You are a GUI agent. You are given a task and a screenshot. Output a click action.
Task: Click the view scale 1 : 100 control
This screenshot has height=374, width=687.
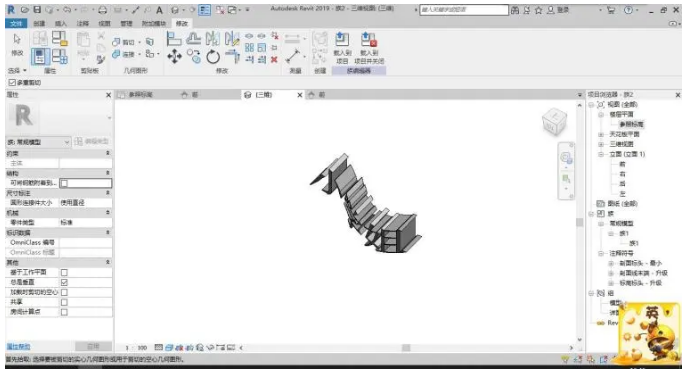pos(136,348)
